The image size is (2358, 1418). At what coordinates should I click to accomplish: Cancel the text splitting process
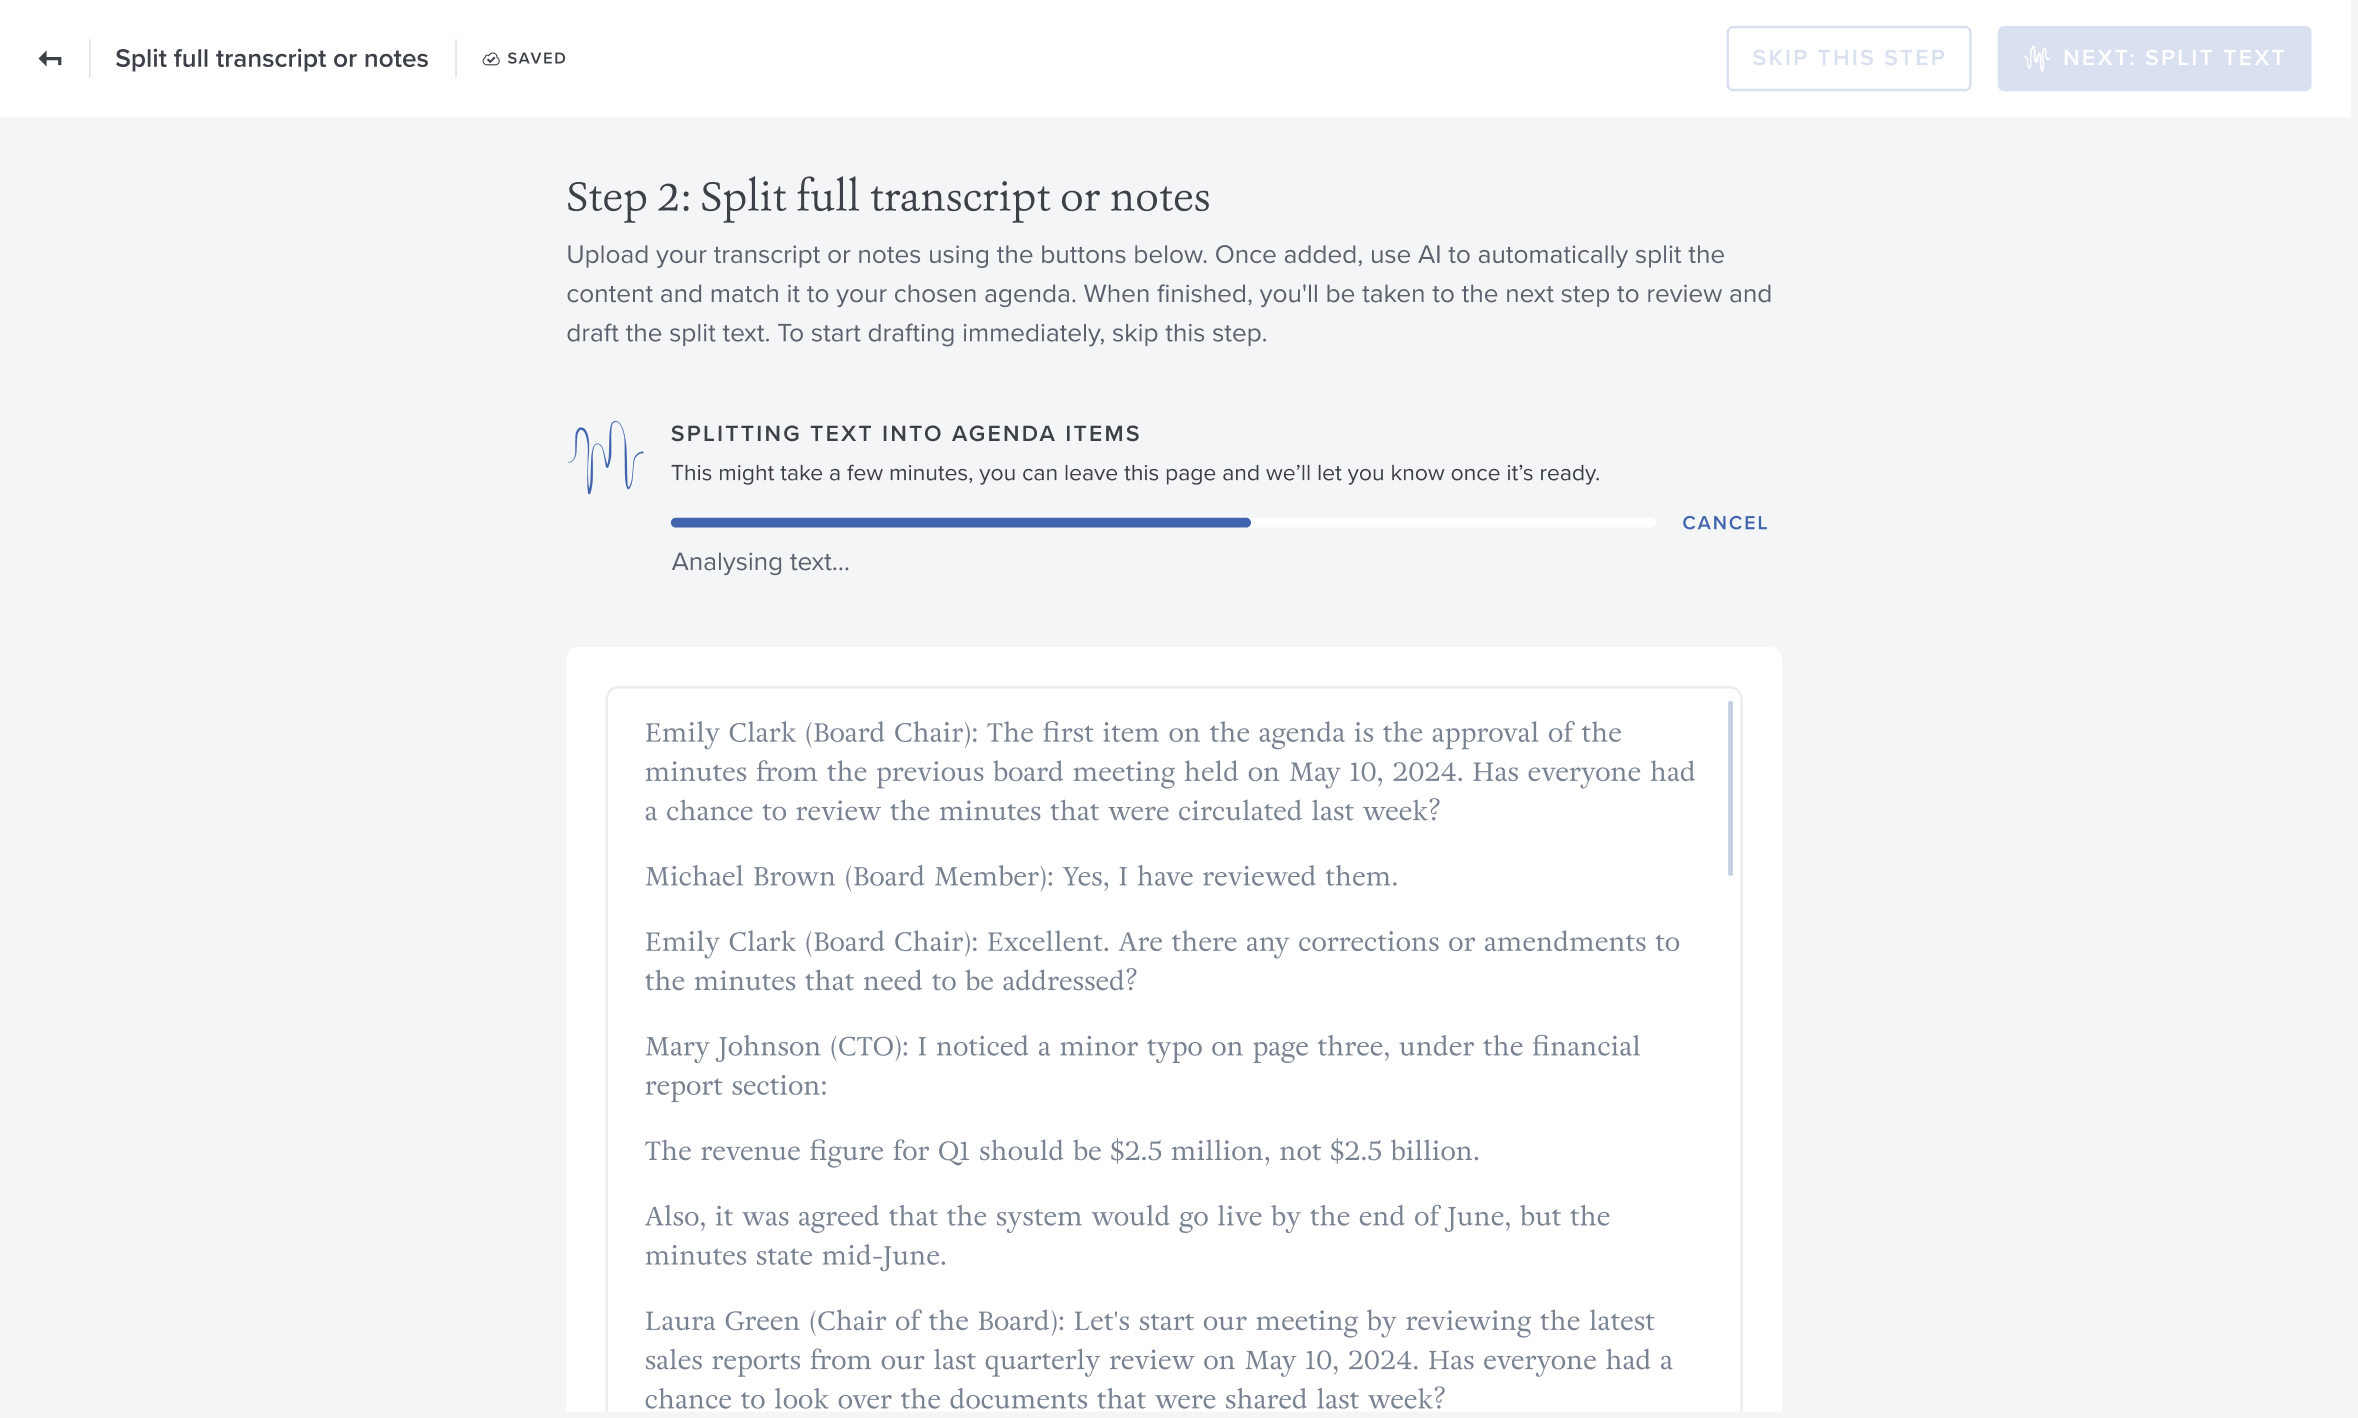1725,523
